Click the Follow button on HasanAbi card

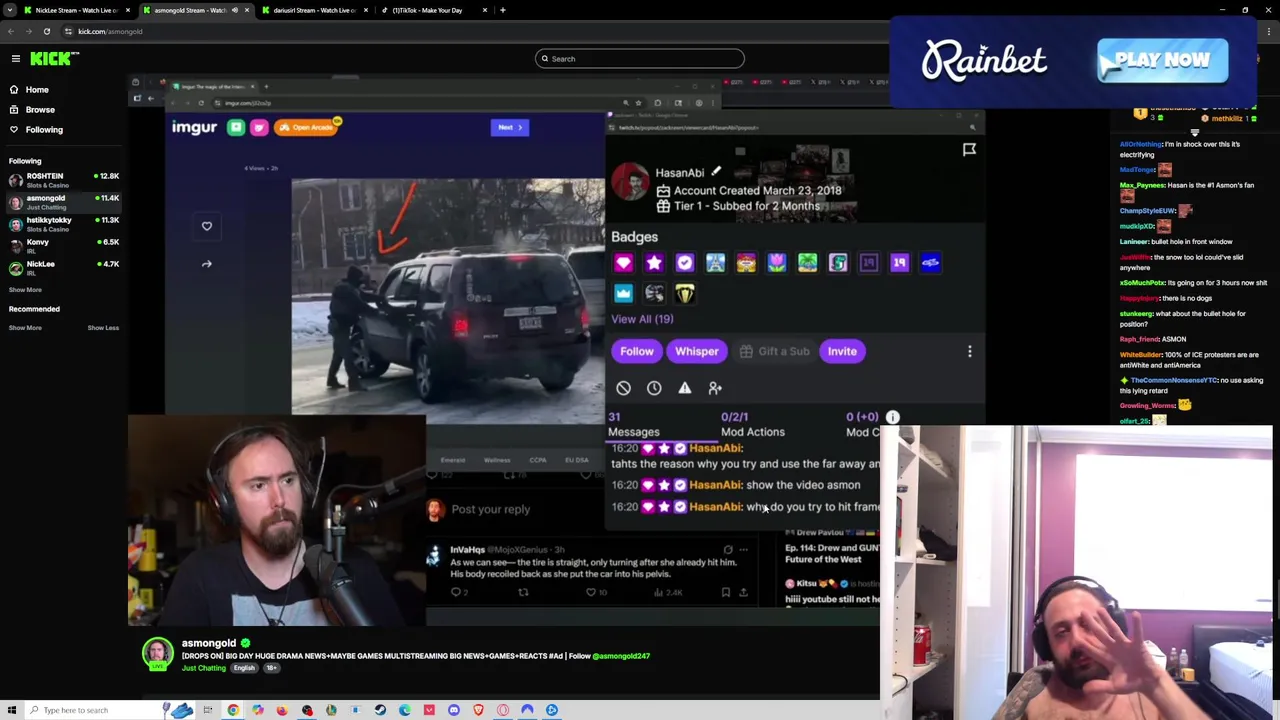pos(637,351)
